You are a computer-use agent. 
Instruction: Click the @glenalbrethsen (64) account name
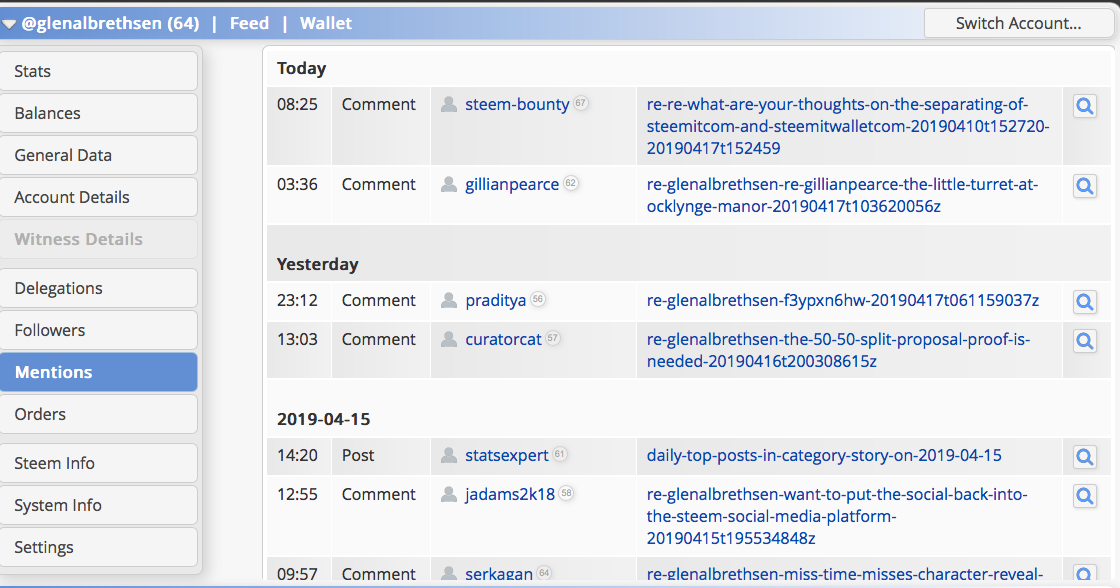click(110, 24)
